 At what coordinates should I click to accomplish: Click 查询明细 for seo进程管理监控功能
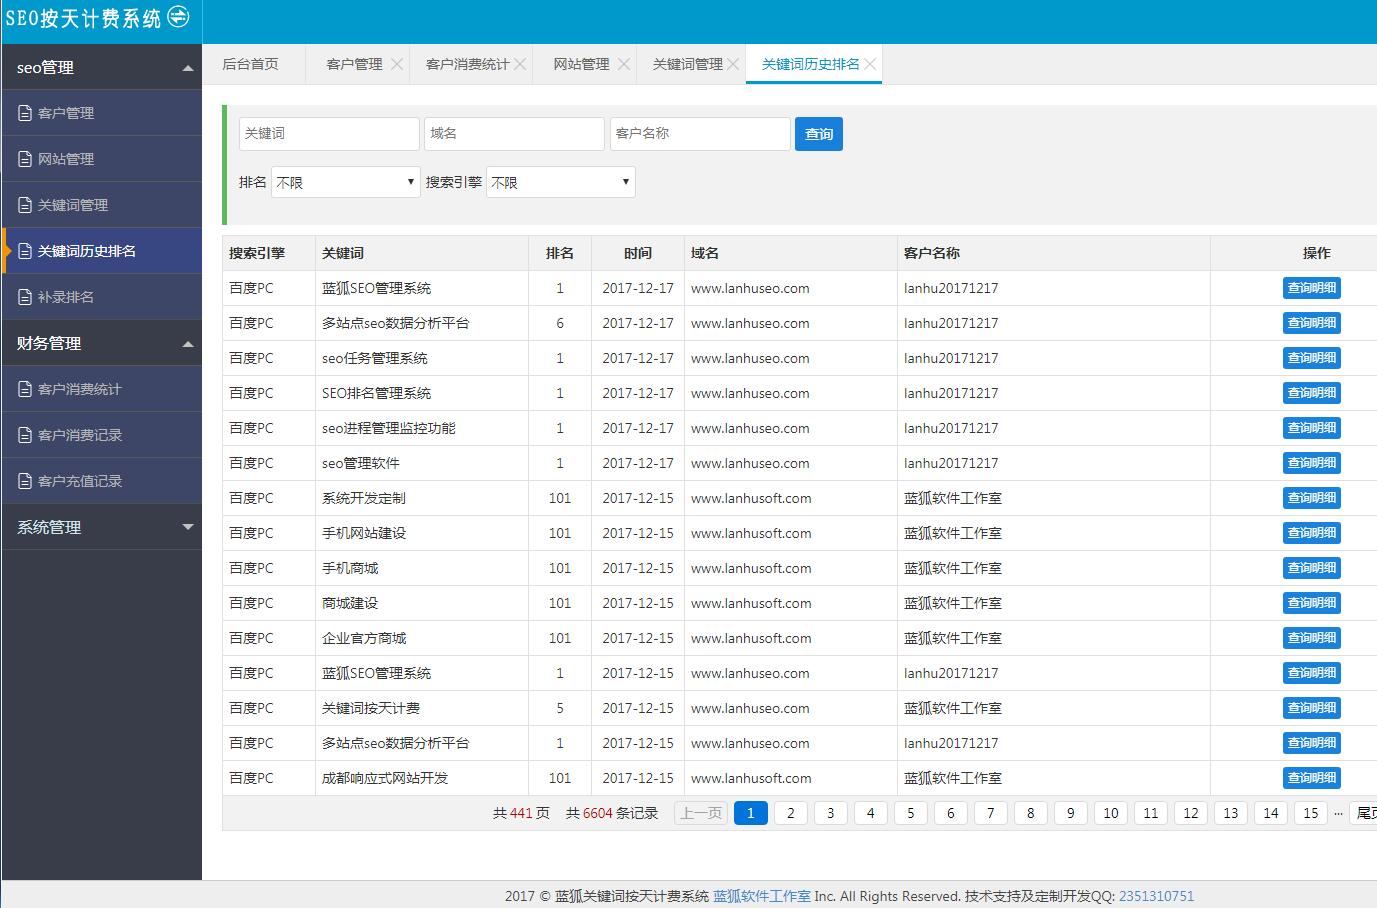pyautogui.click(x=1312, y=428)
